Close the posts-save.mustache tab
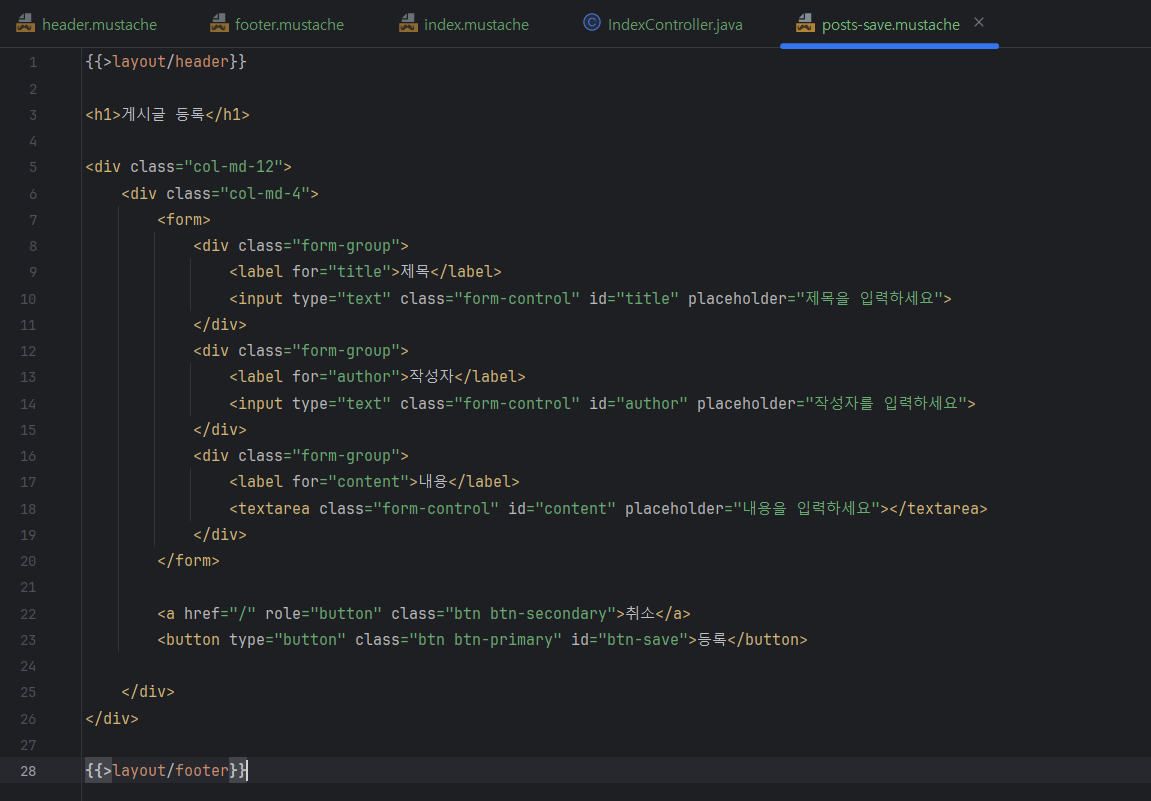Image resolution: width=1151 pixels, height=801 pixels. point(978,23)
